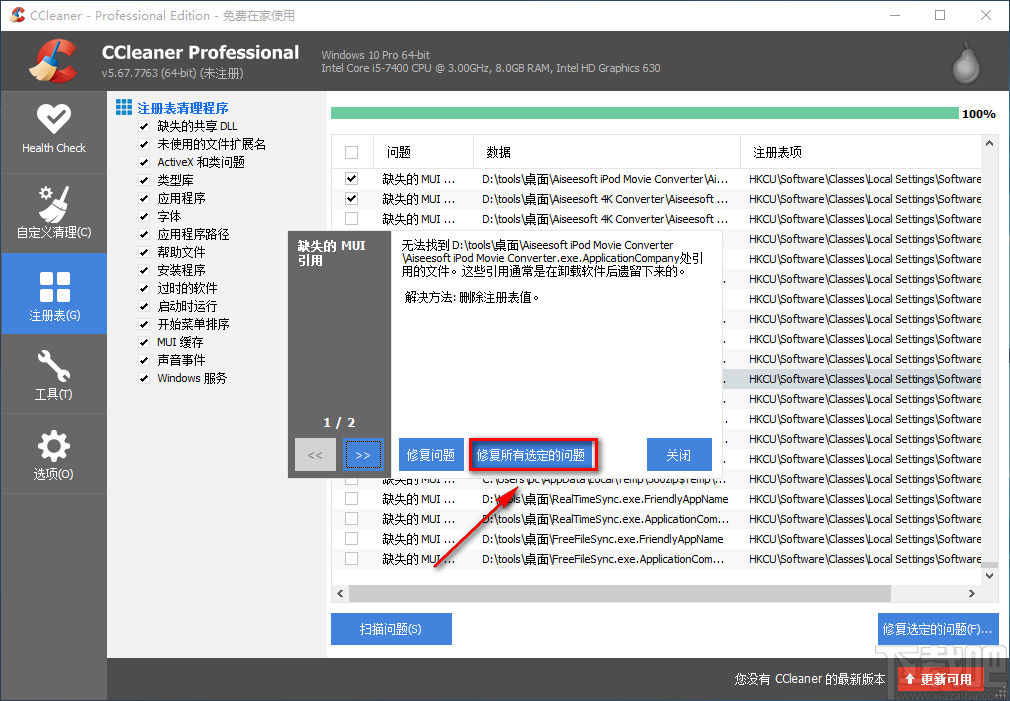Image resolution: width=1010 pixels, height=701 pixels.
Task: Toggle the MUI 缓存 checkbox
Action: click(143, 342)
